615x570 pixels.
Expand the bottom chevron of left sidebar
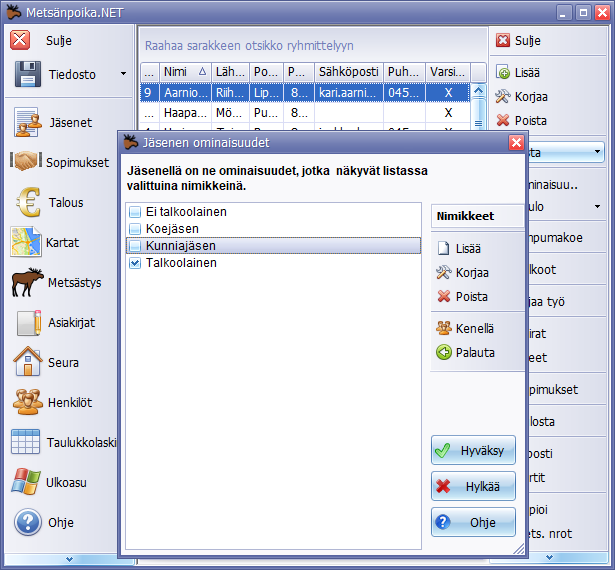(x=68, y=558)
